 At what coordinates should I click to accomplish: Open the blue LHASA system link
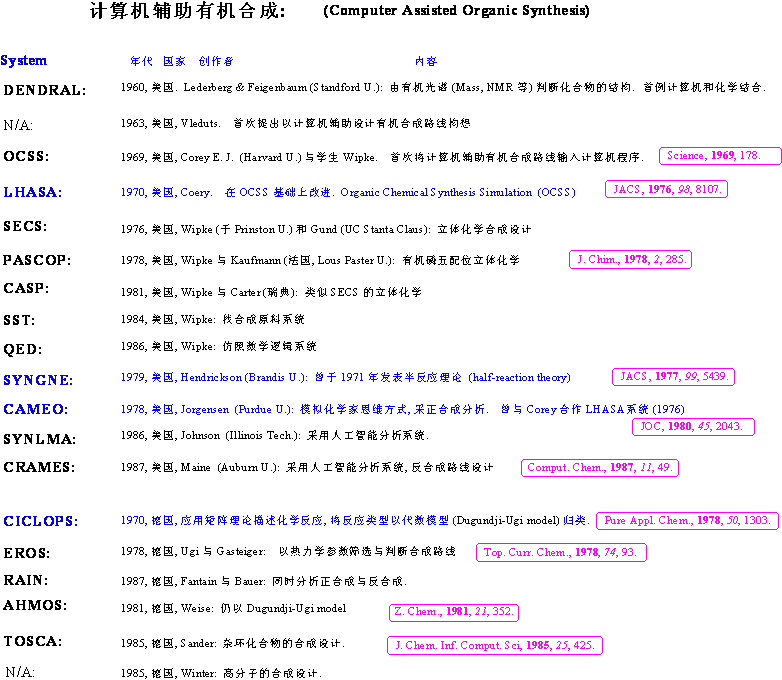(x=32, y=192)
